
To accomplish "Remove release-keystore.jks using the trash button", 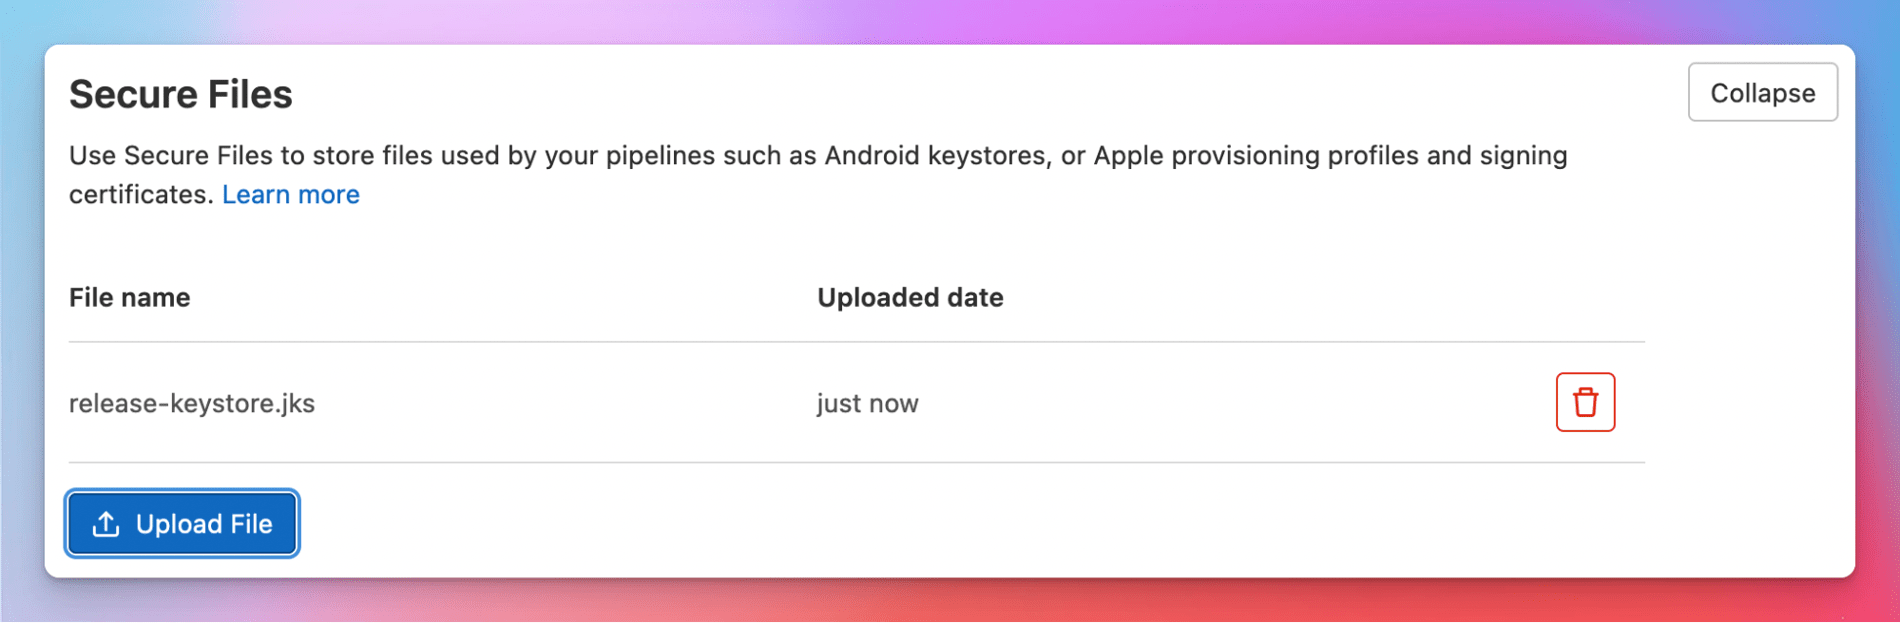I will (1586, 402).
